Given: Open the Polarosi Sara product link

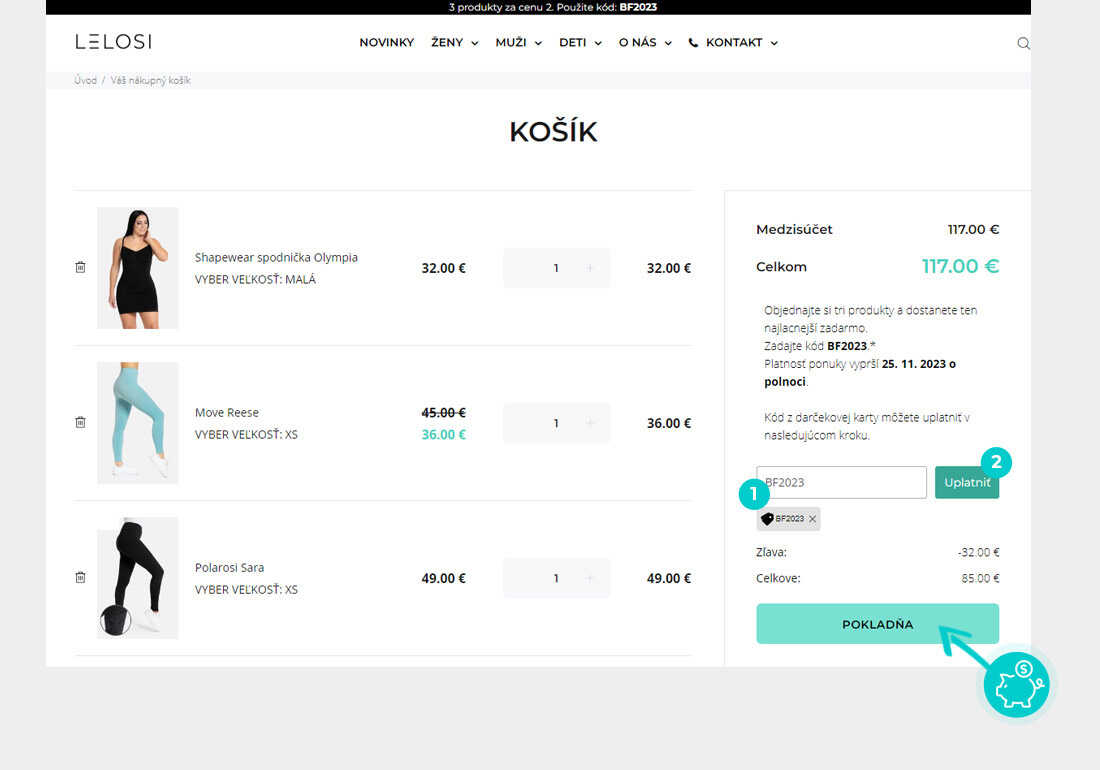Looking at the screenshot, I should 229,567.
